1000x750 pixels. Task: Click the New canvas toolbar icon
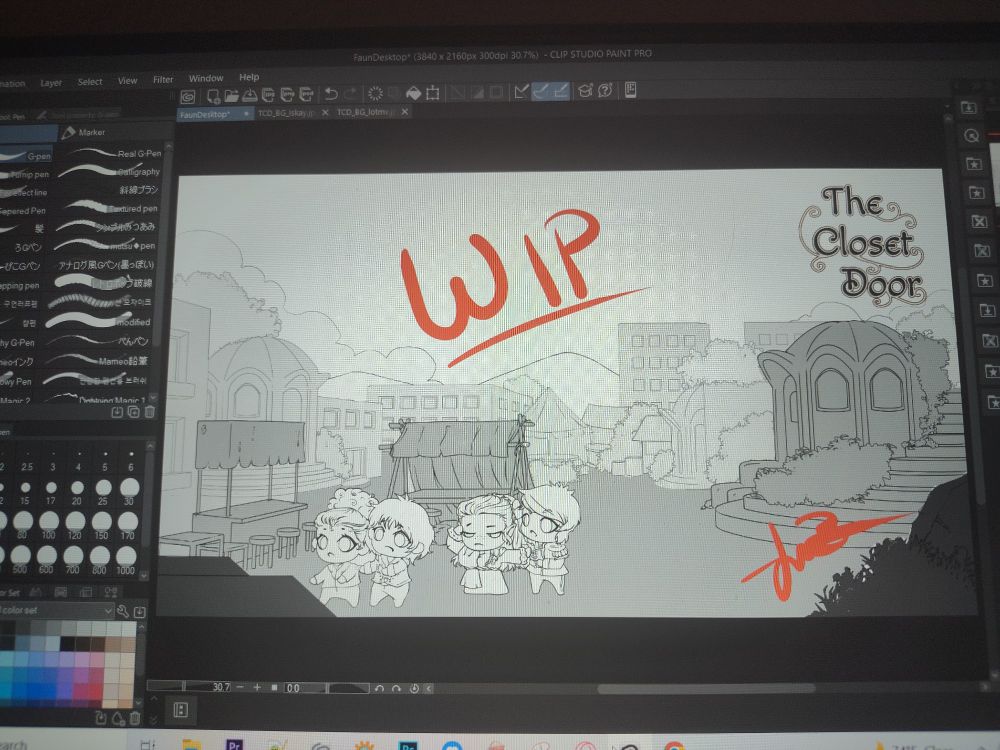pos(213,96)
